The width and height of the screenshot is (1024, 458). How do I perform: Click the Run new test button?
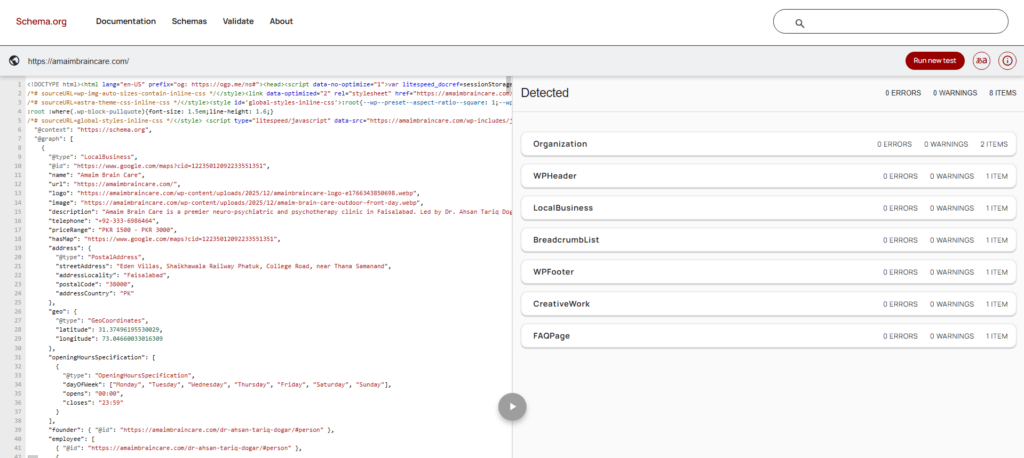point(935,61)
